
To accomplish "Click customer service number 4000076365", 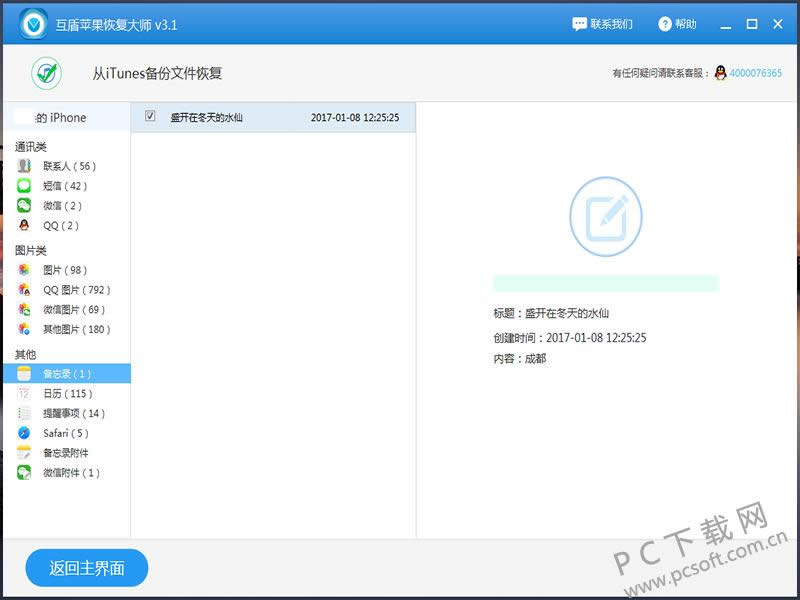I will [x=756, y=73].
